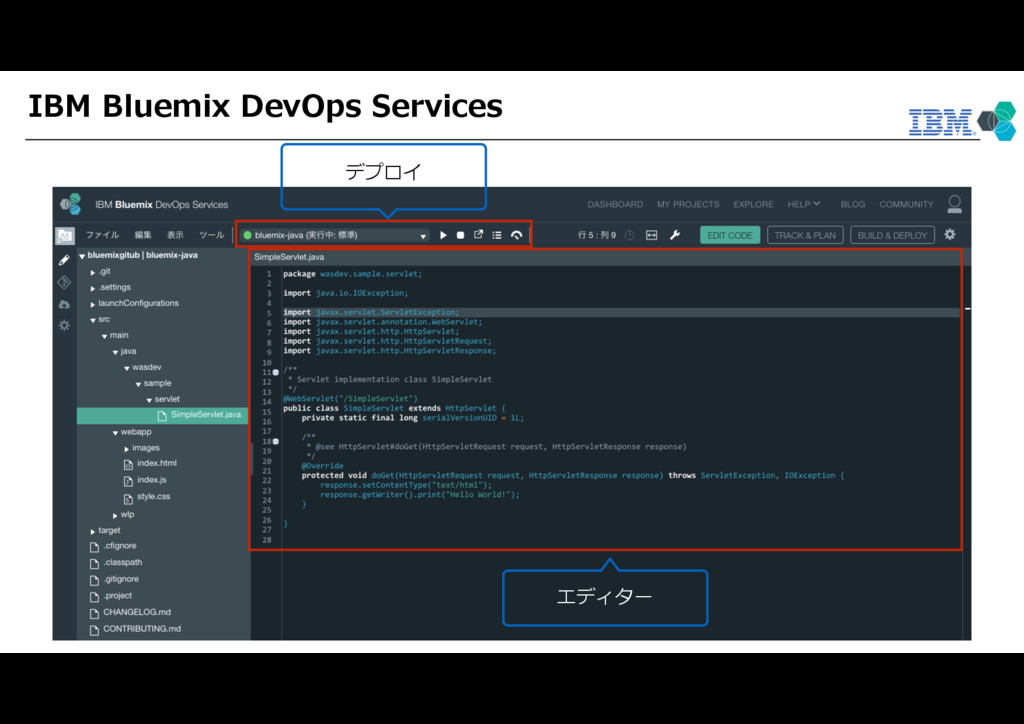Expand the images folder
This screenshot has height=724, width=1024.
click(126, 449)
